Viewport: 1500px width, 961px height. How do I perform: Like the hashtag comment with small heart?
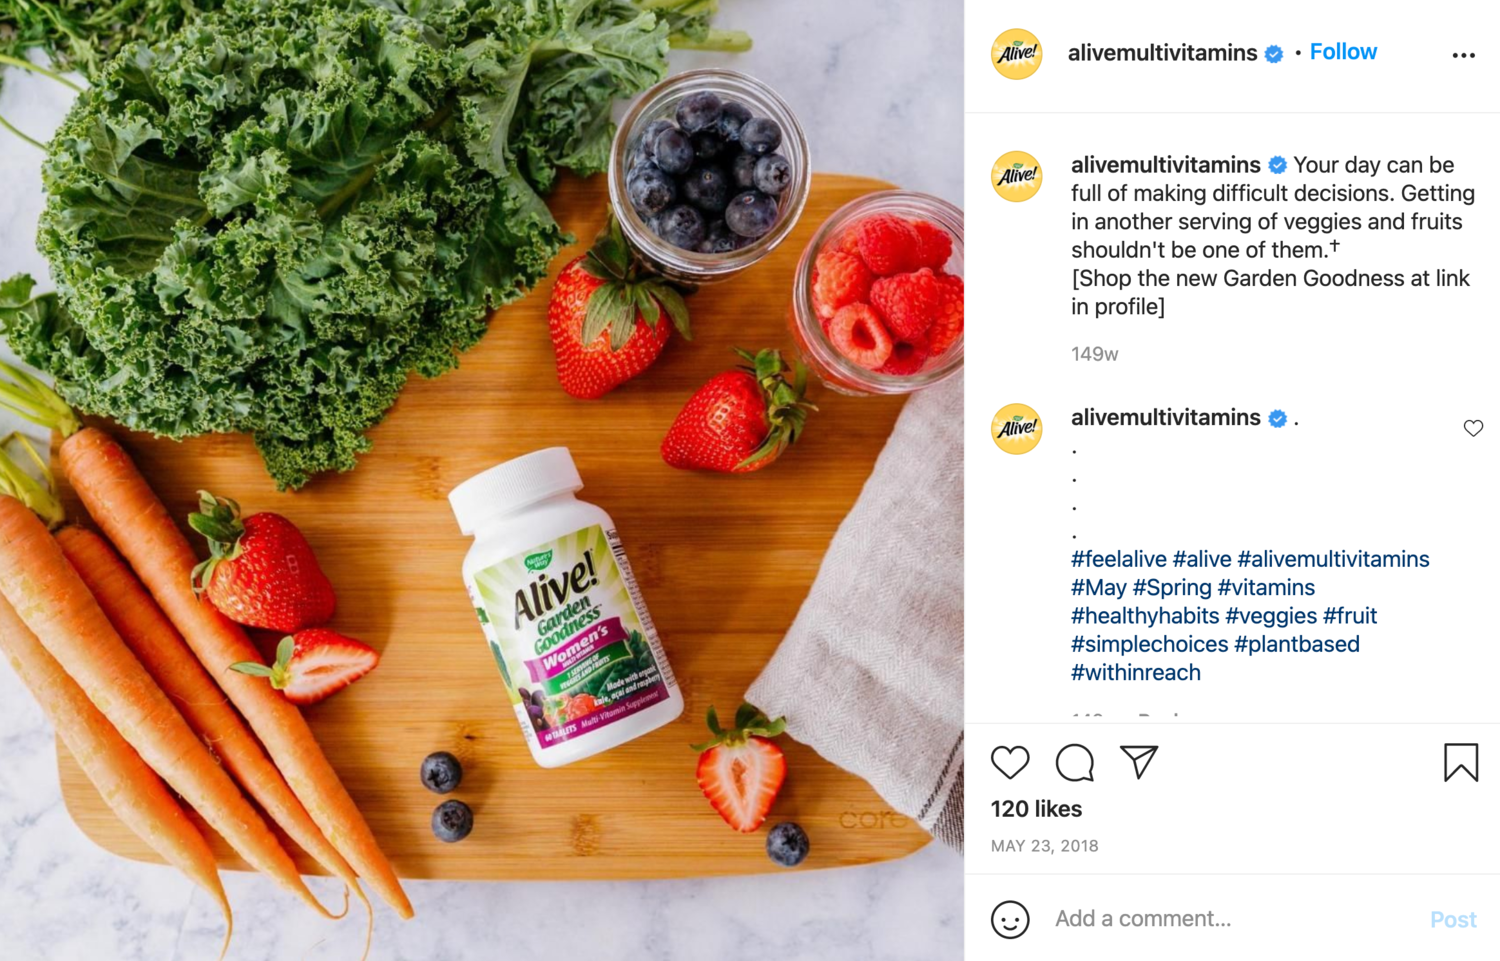[x=1473, y=428]
